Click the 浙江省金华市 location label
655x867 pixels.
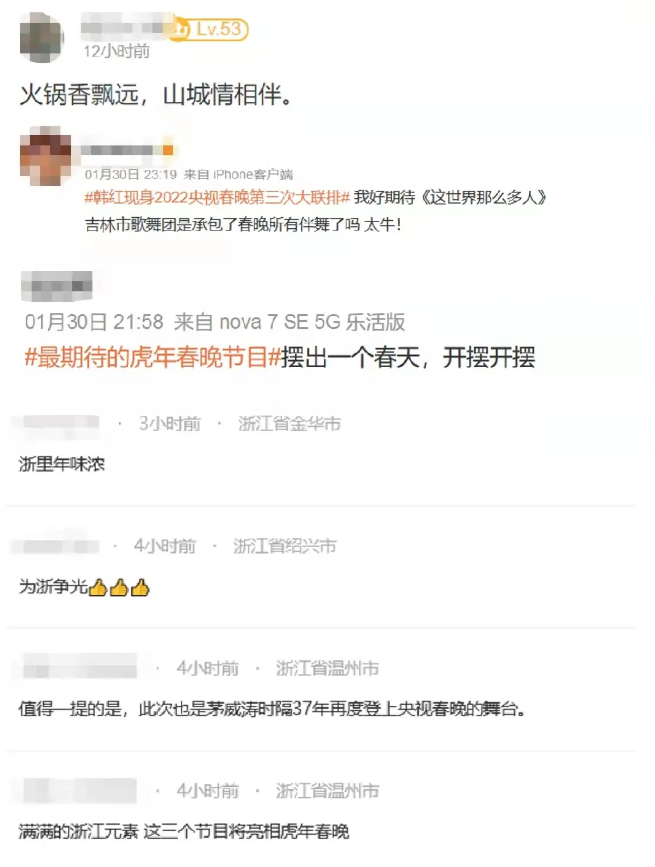point(289,424)
